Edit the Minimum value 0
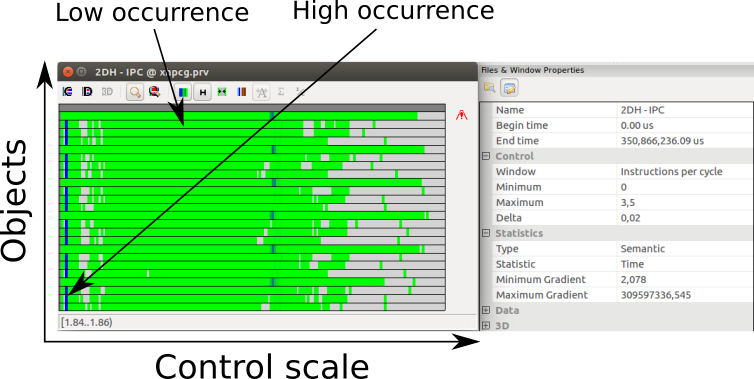Image resolution: width=754 pixels, height=379 pixels. pyautogui.click(x=684, y=187)
